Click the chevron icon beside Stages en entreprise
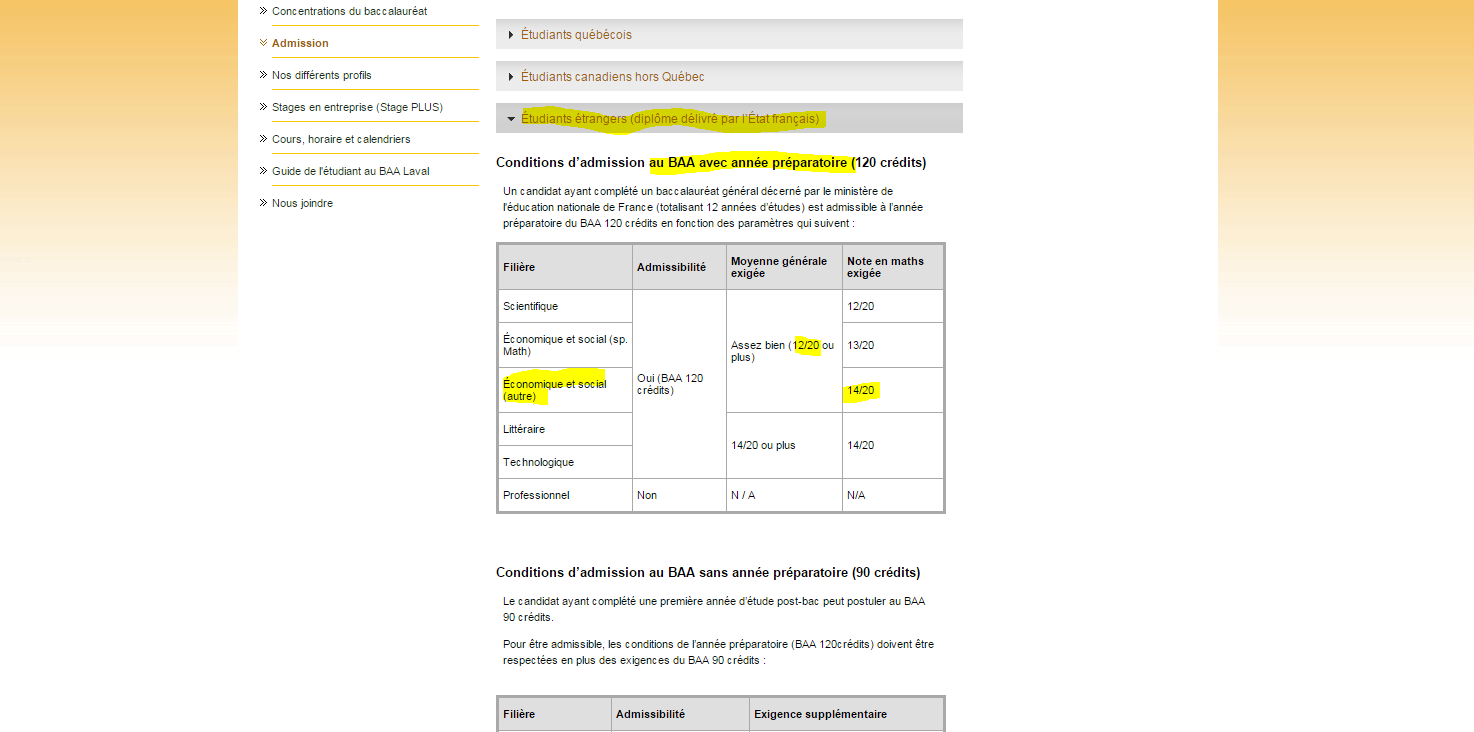This screenshot has height=732, width=1474. (x=262, y=107)
